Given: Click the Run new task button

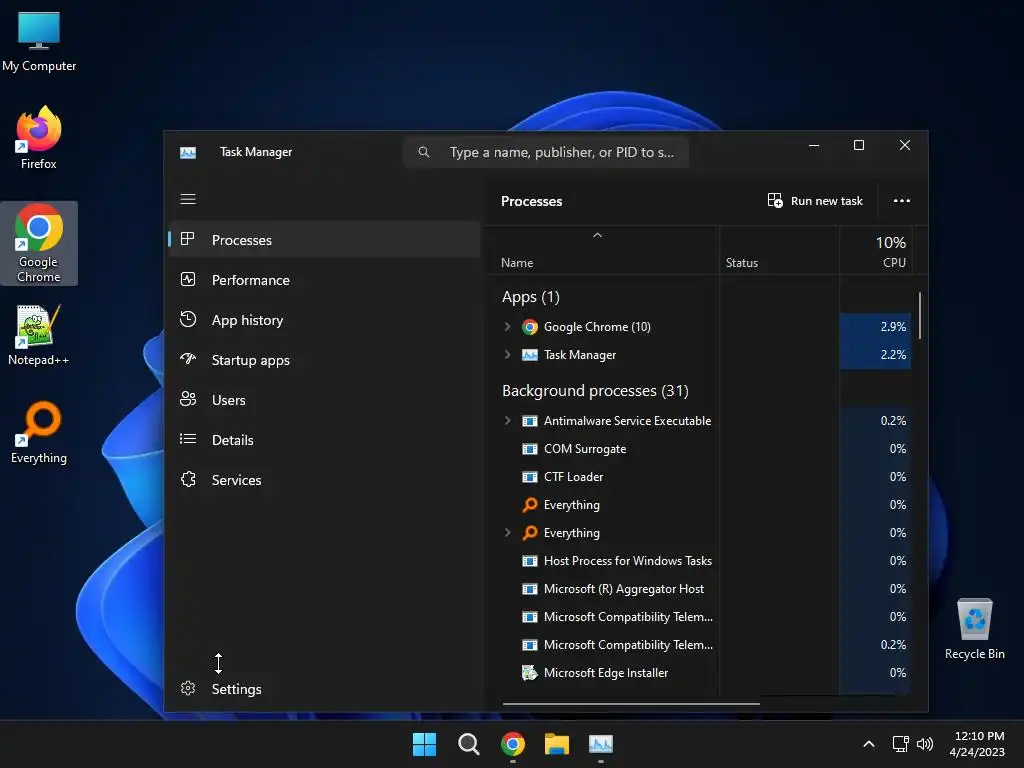Looking at the screenshot, I should pyautogui.click(x=815, y=200).
